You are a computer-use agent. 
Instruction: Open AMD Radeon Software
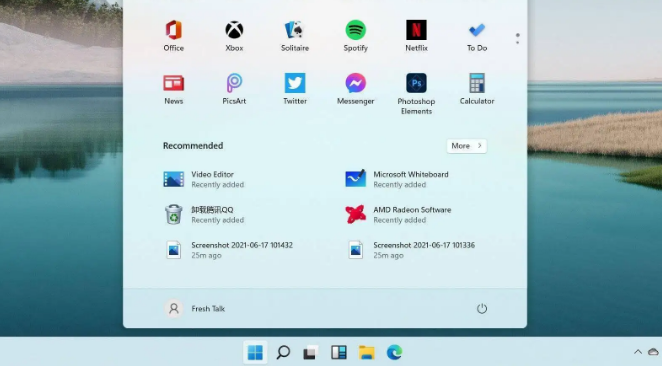coord(398,214)
